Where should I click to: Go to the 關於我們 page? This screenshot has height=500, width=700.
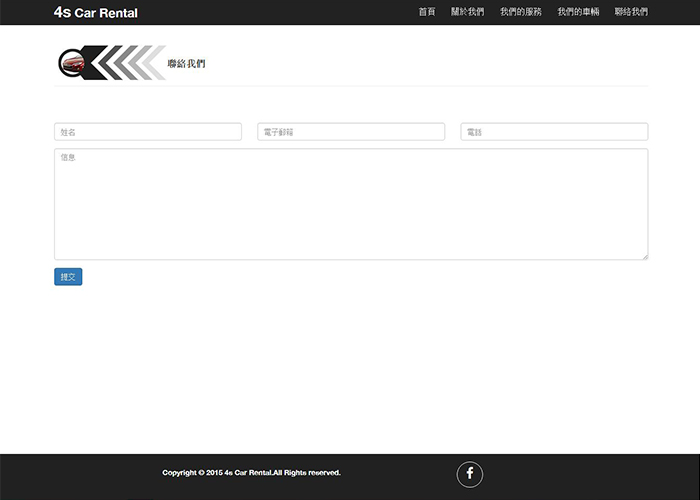click(x=467, y=12)
